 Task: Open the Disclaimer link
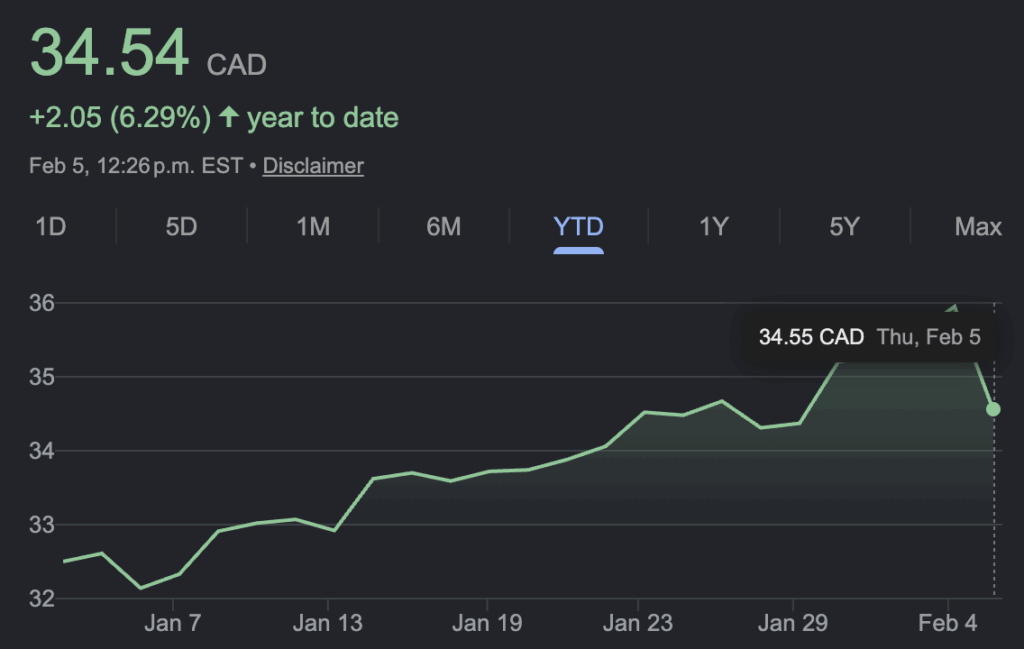(313, 166)
